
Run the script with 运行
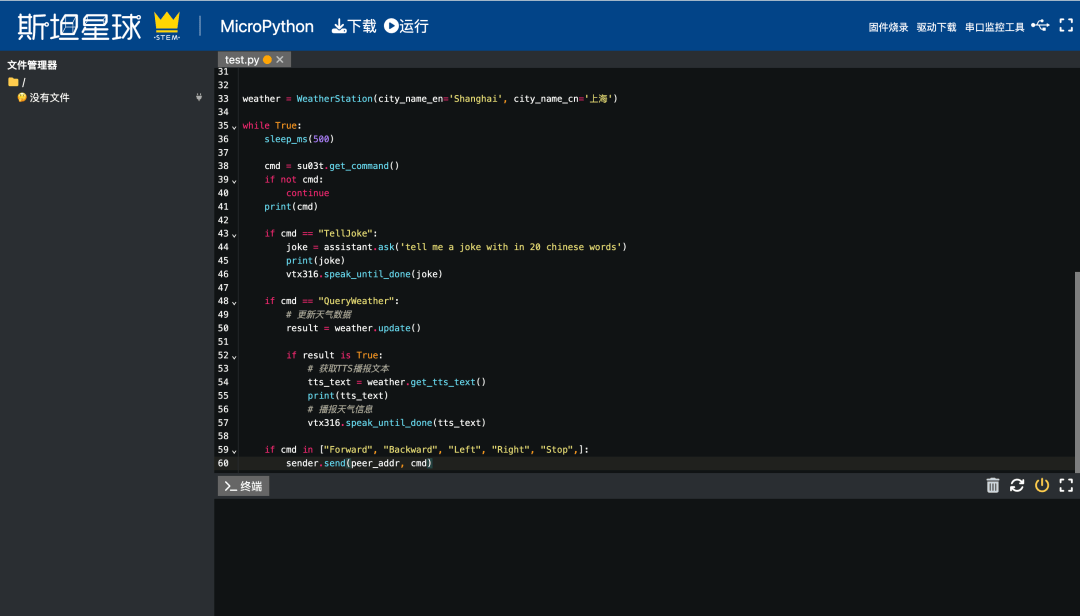tap(406, 26)
